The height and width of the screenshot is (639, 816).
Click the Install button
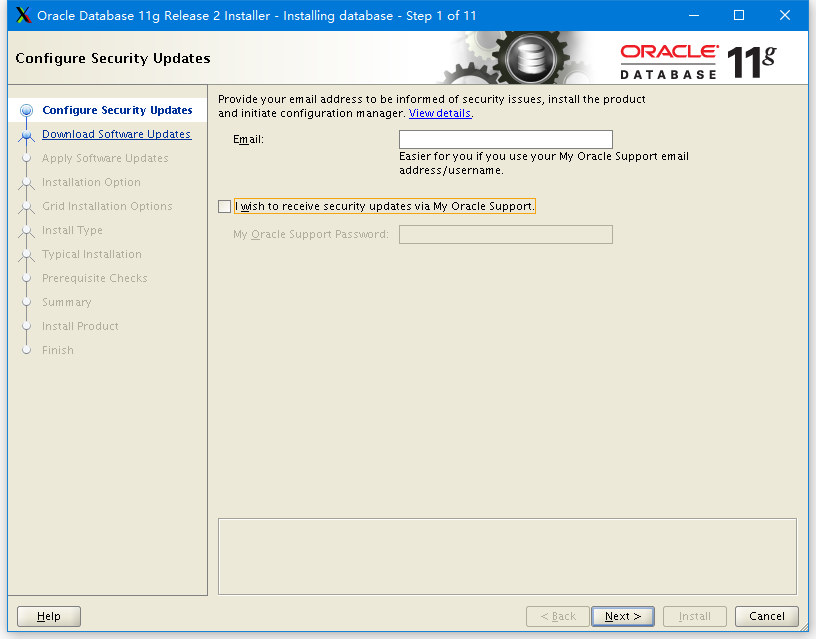coord(695,616)
